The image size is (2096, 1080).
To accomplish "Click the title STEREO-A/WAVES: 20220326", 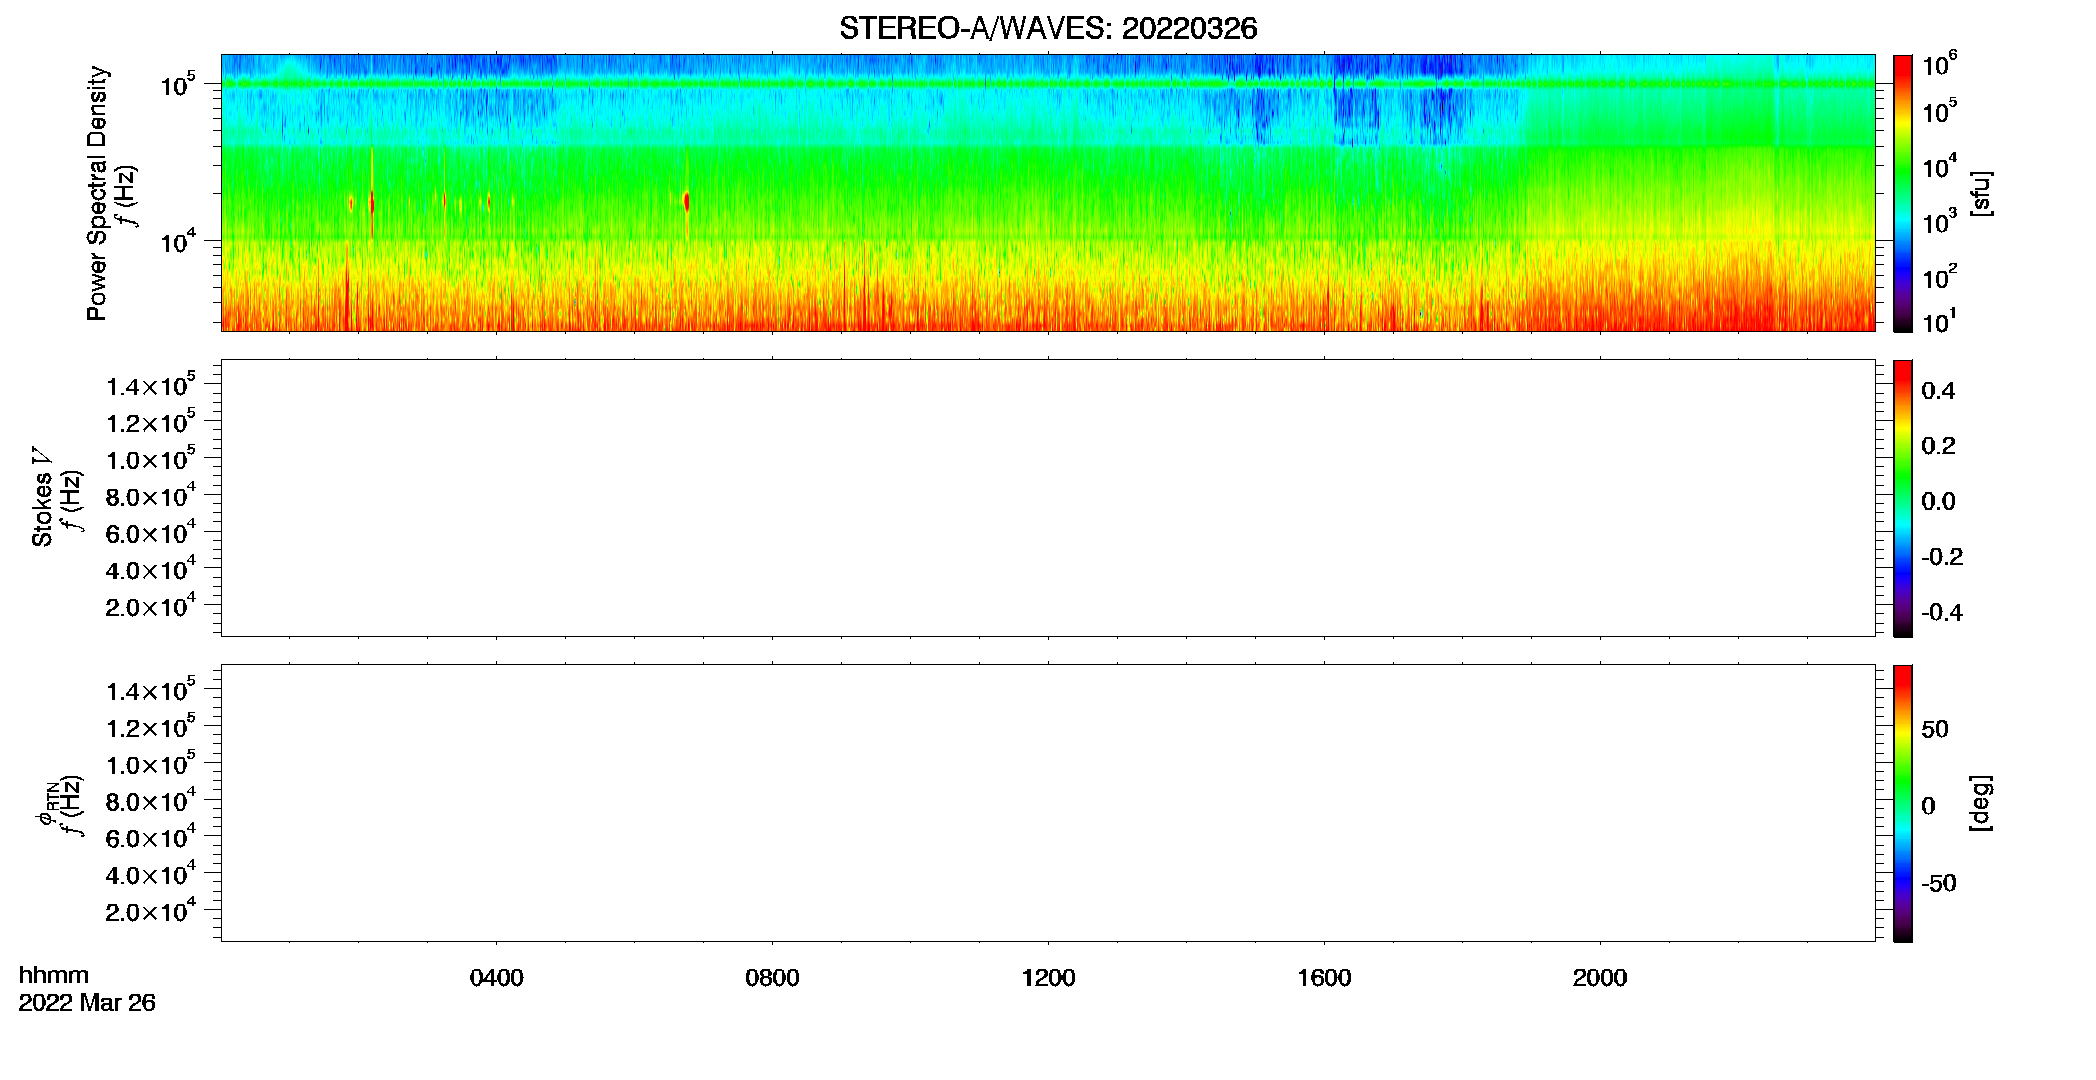I will [x=1048, y=28].
